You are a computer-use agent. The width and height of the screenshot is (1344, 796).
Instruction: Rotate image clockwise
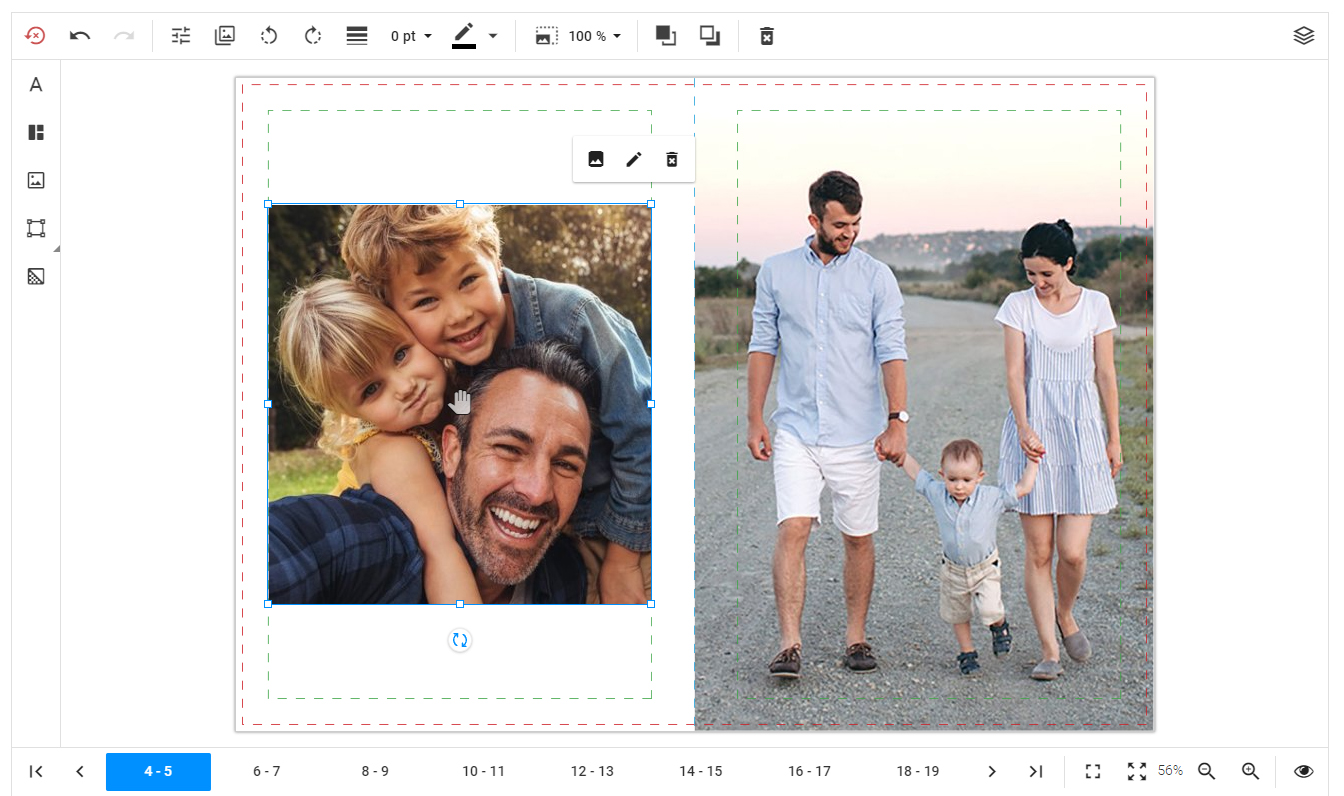(313, 36)
